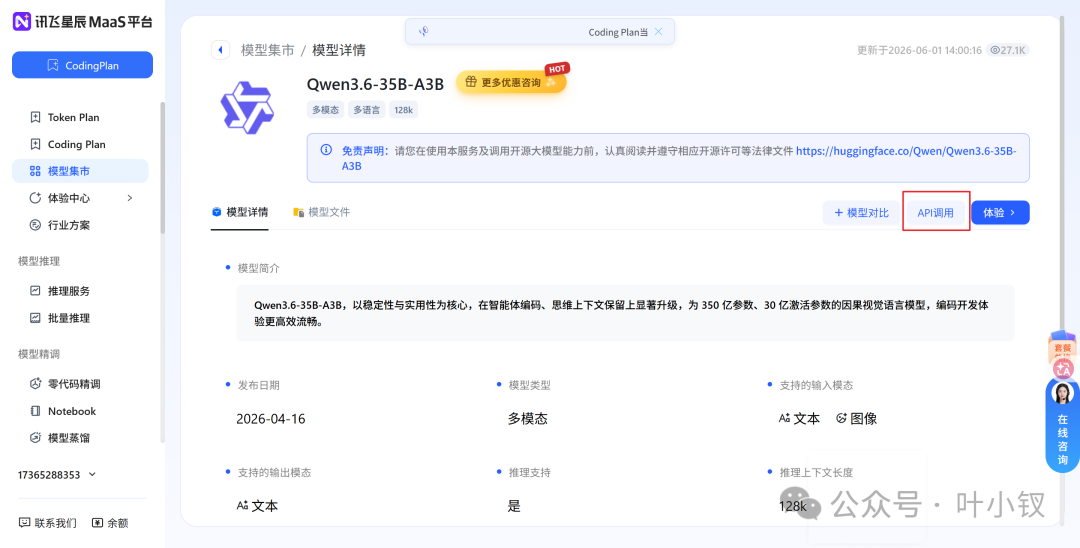Screen dimensions: 1080x548
Task: Open 模型蒸馏 in the sidebar
Action: tap(69, 438)
